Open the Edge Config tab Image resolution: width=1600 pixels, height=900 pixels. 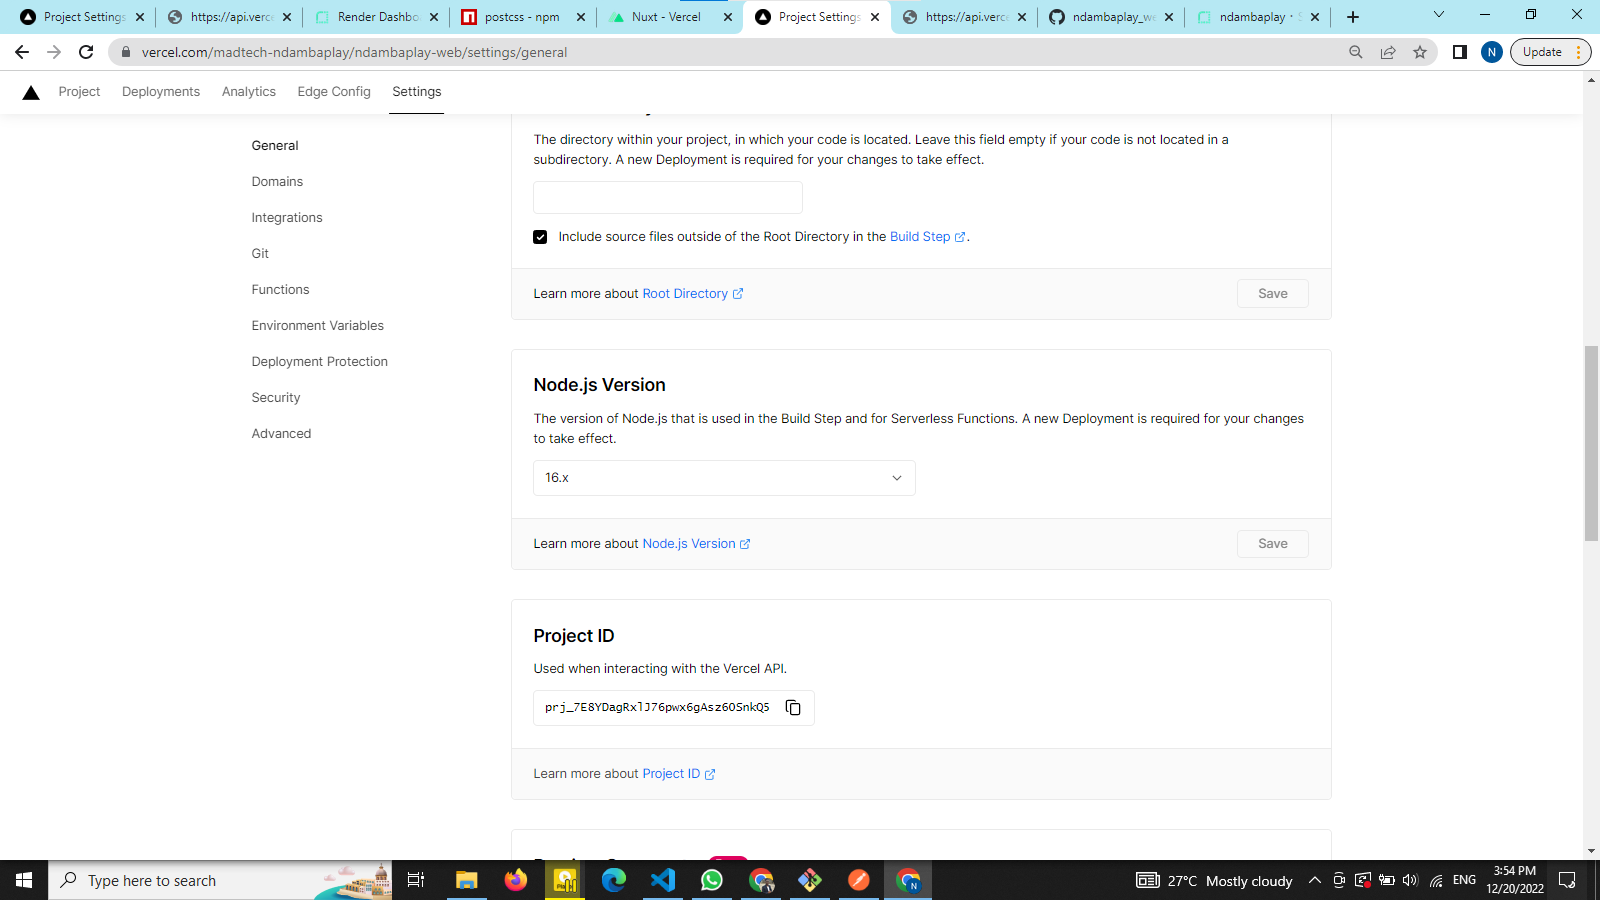[334, 92]
